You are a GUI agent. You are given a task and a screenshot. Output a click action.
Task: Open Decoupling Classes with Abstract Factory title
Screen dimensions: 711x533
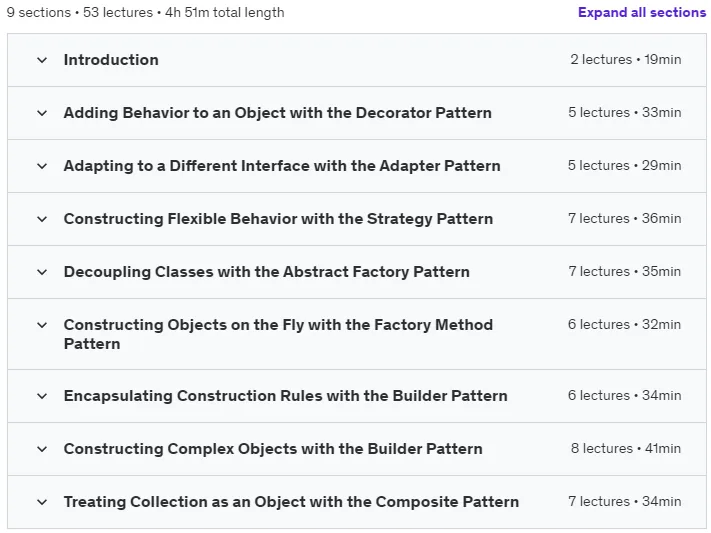(x=267, y=272)
